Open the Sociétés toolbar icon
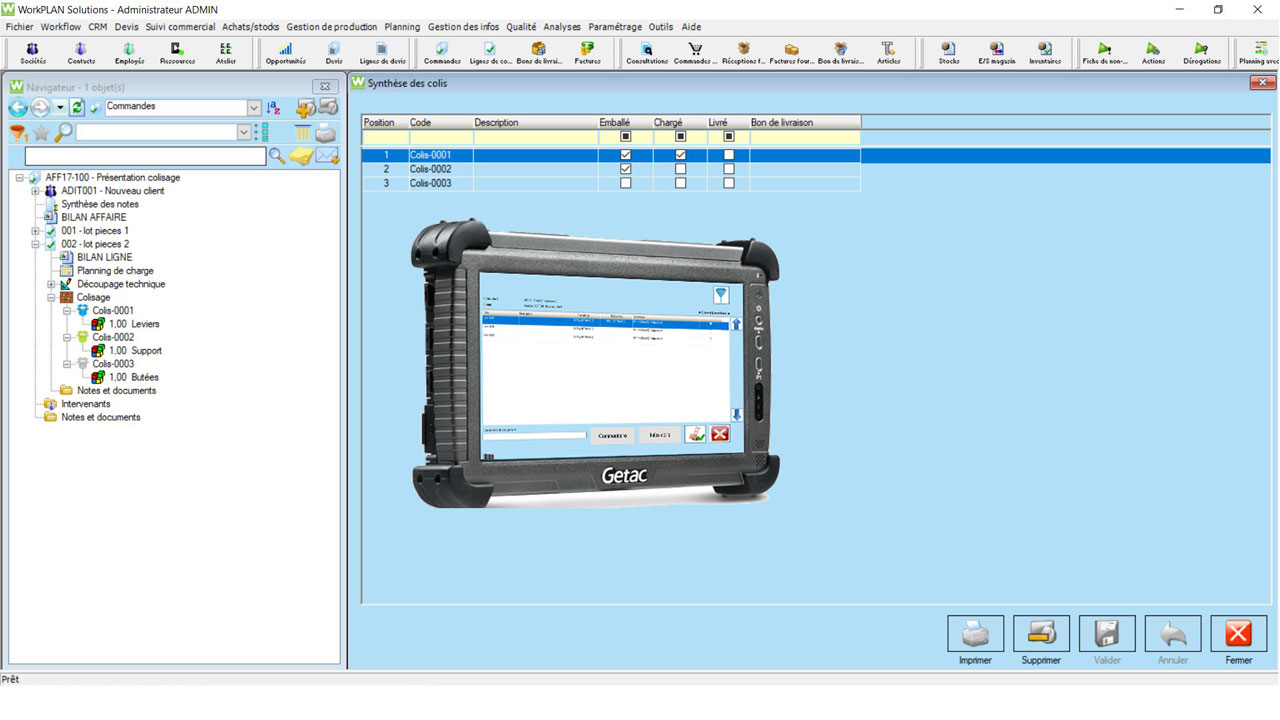The width and height of the screenshot is (1280, 720). (32, 53)
